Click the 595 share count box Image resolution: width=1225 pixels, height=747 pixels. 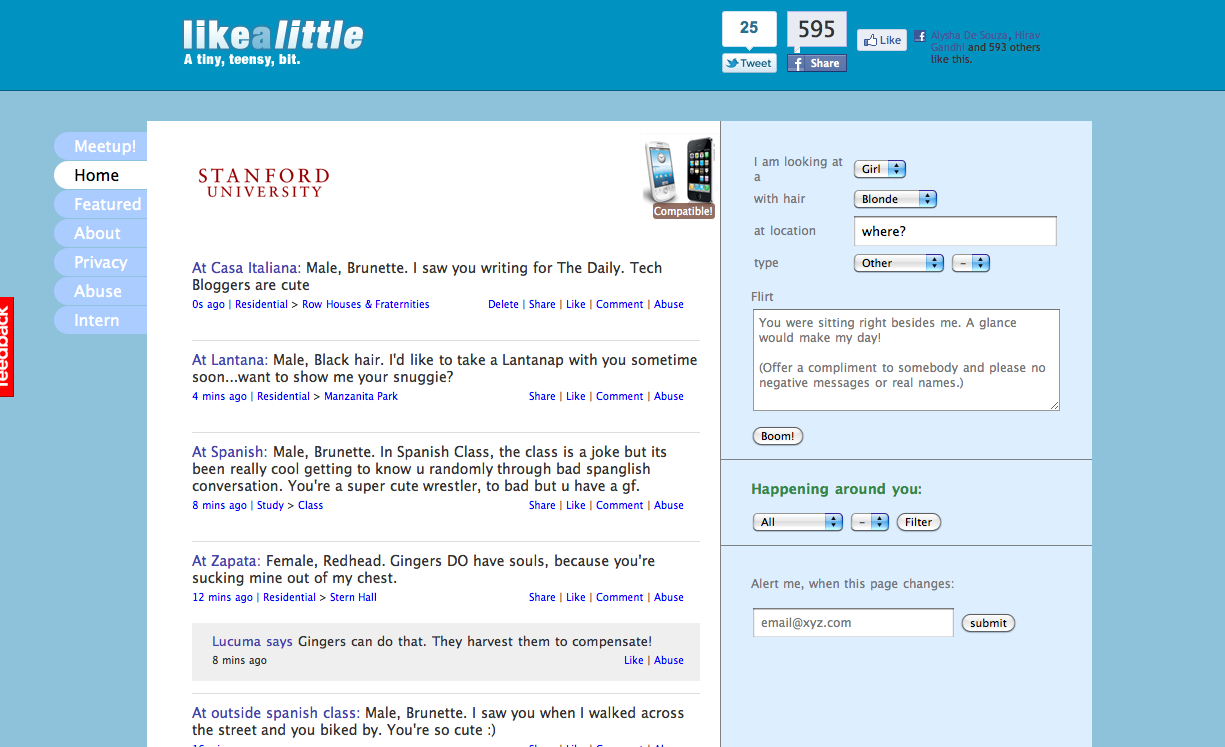coord(817,29)
